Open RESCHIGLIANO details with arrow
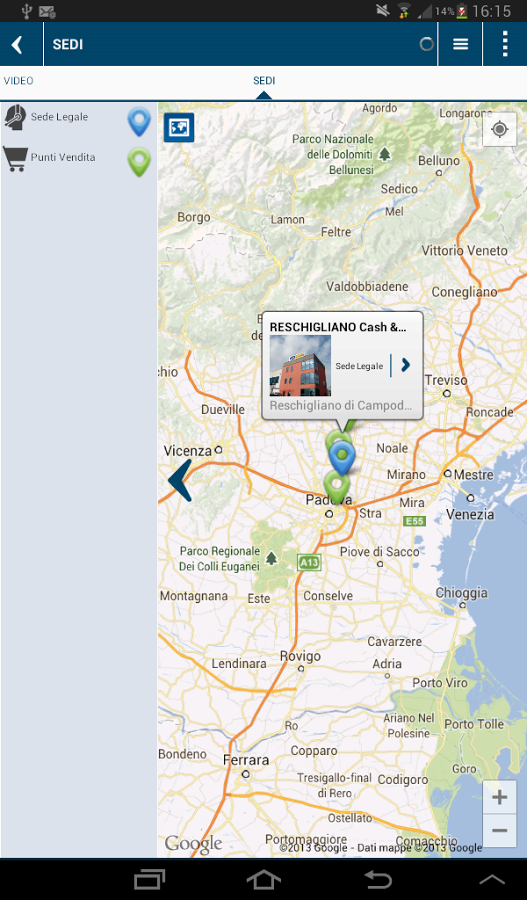 point(405,365)
